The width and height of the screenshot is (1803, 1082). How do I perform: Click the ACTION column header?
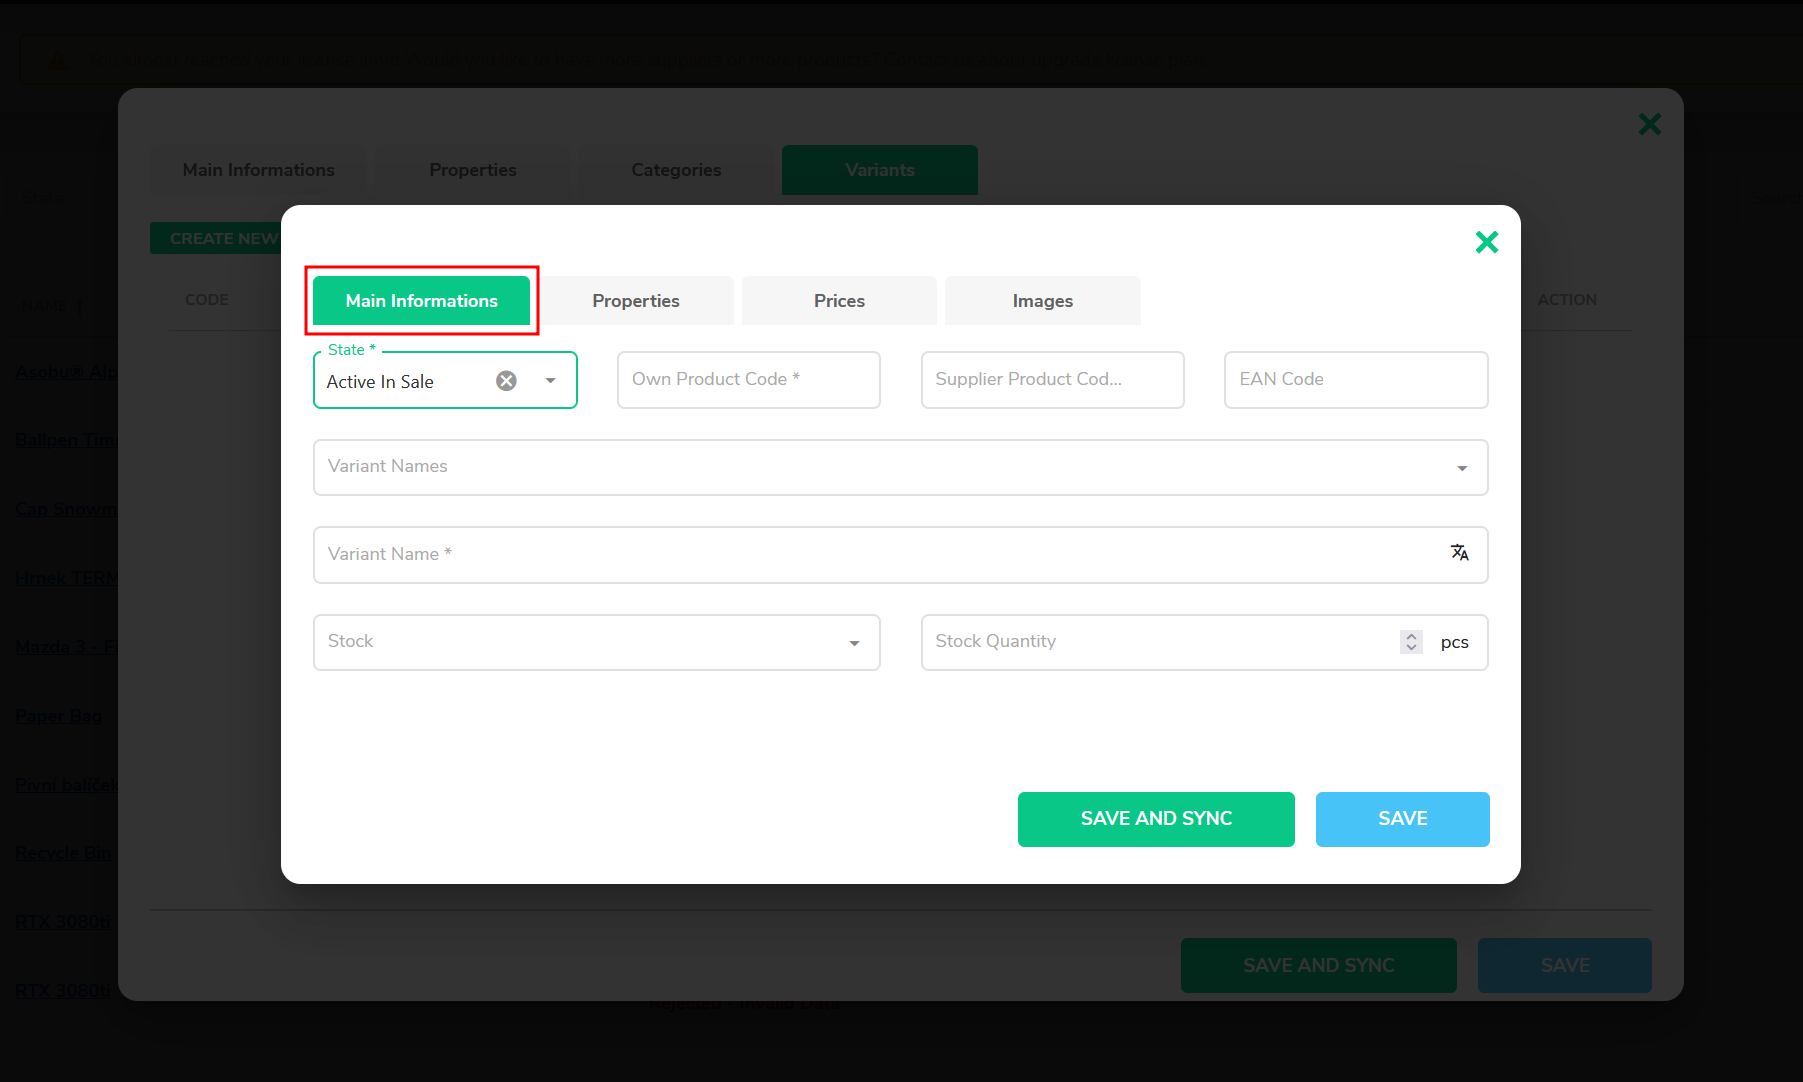(1567, 300)
